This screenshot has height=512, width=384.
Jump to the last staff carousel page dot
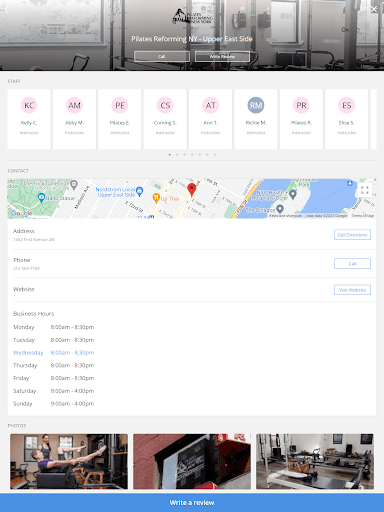[x=215, y=155]
